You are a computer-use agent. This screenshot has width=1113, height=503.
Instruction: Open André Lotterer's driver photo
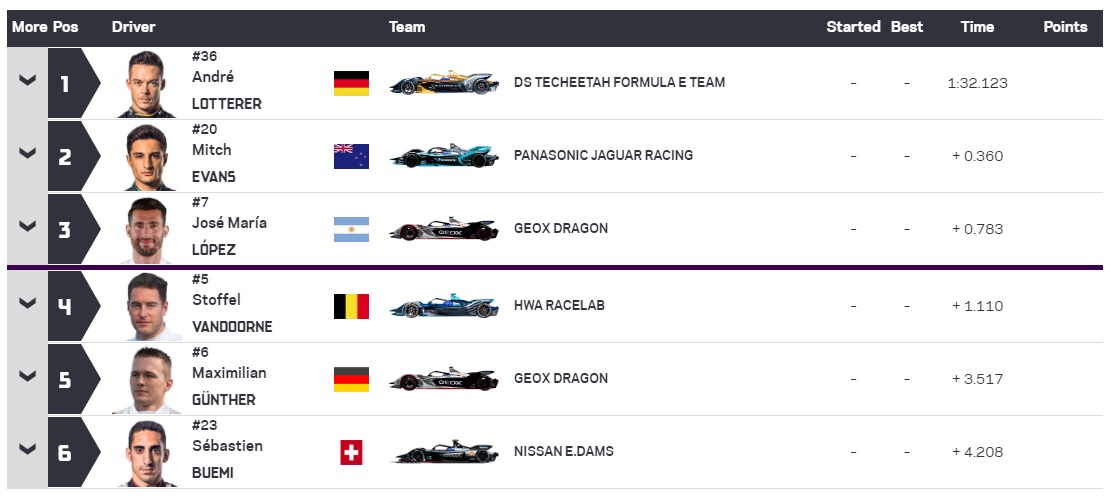coord(147,83)
